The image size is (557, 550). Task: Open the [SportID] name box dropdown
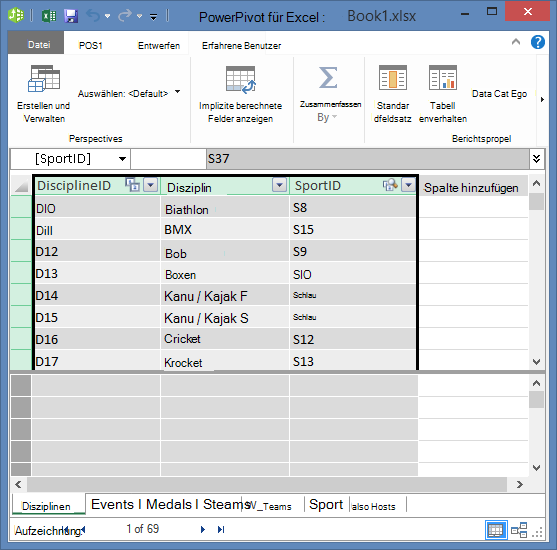[122, 159]
